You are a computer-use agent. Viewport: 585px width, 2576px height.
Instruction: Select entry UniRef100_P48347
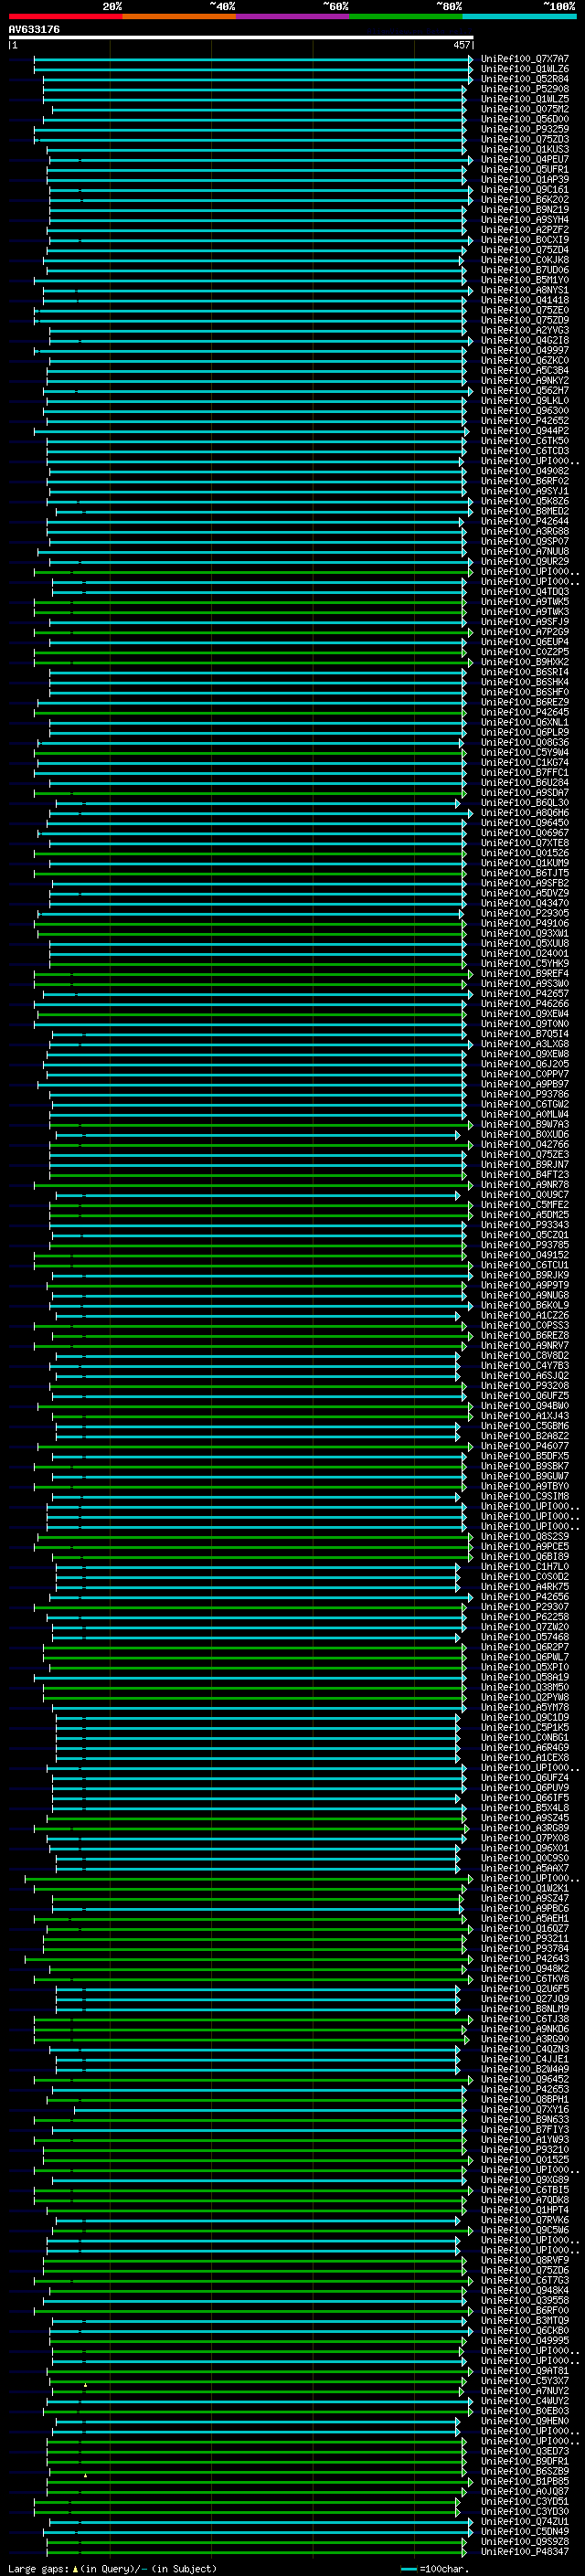point(525,2552)
